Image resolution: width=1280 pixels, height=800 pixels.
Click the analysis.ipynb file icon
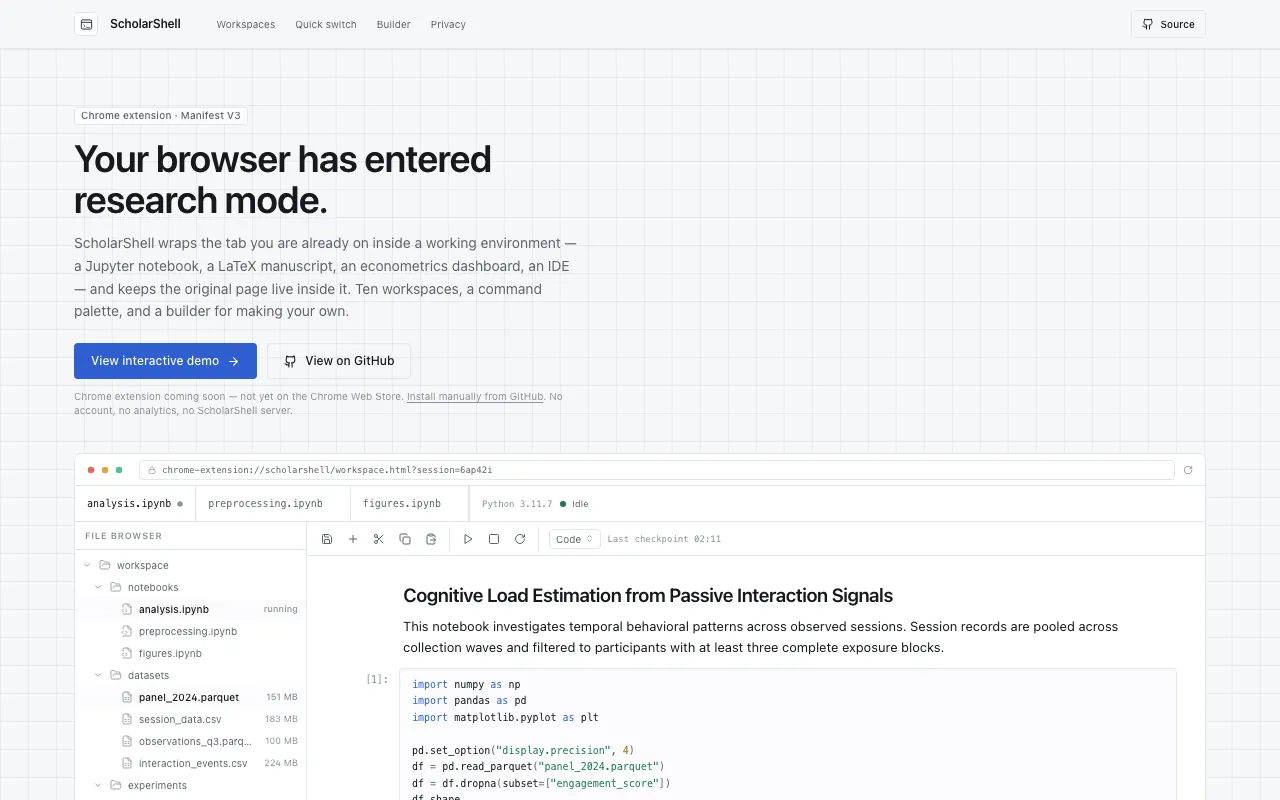pos(127,609)
